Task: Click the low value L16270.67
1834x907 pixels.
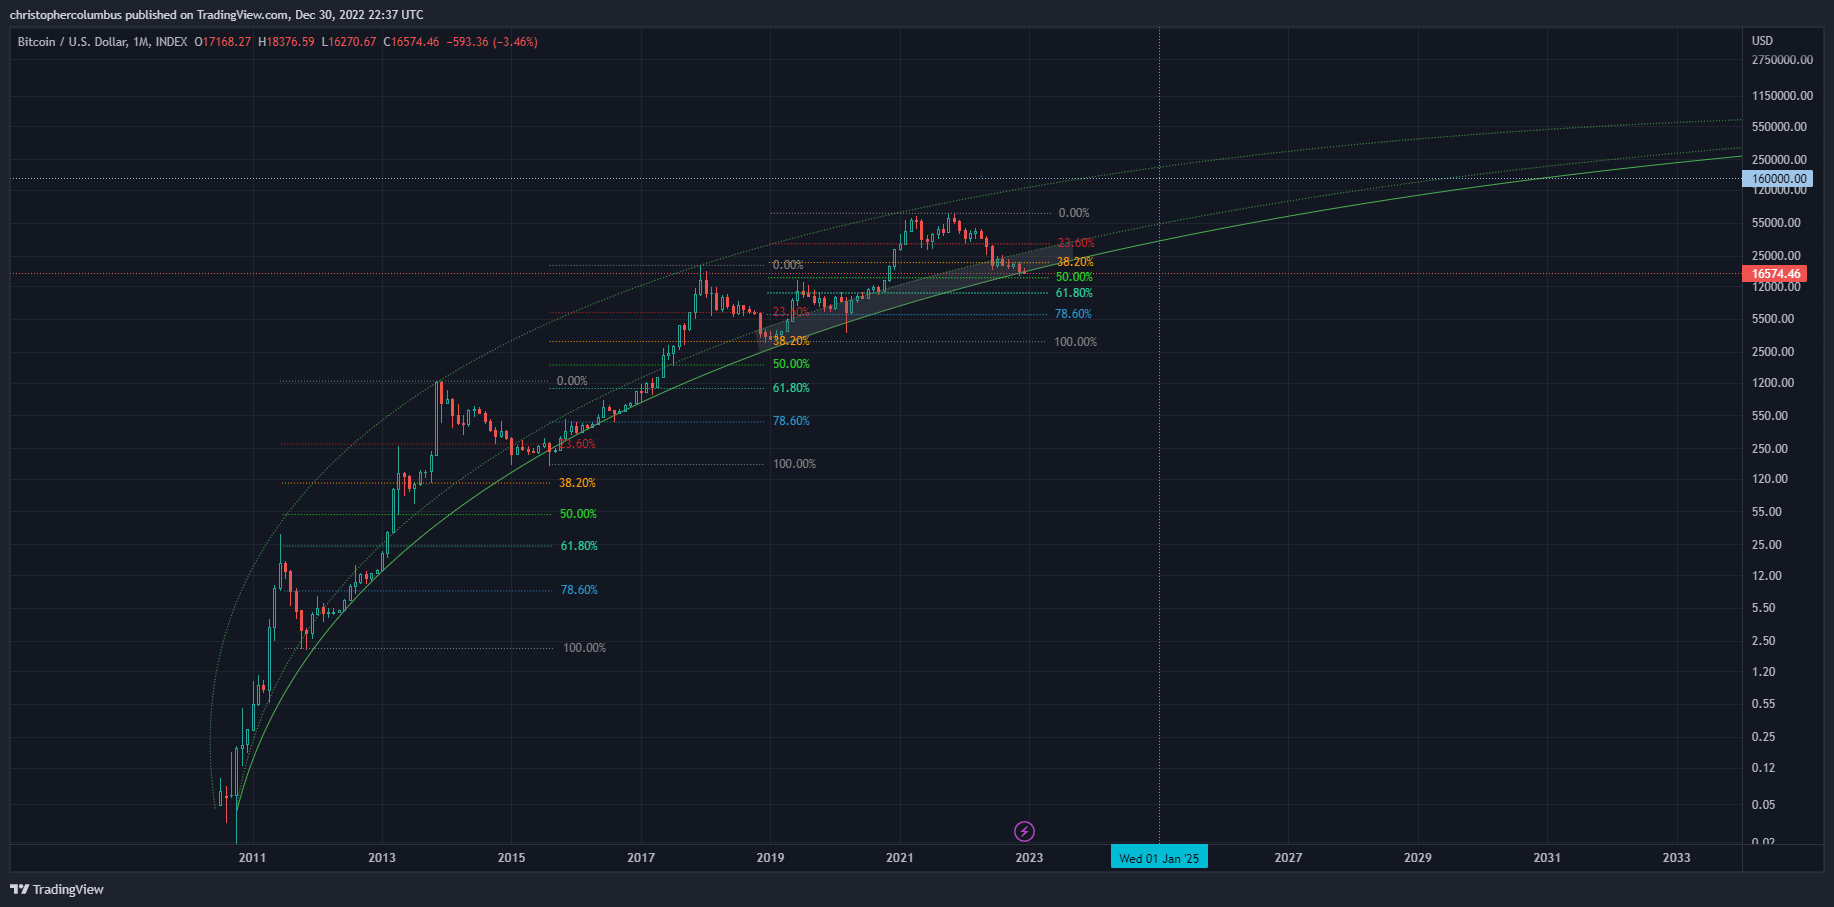Action: click(349, 42)
